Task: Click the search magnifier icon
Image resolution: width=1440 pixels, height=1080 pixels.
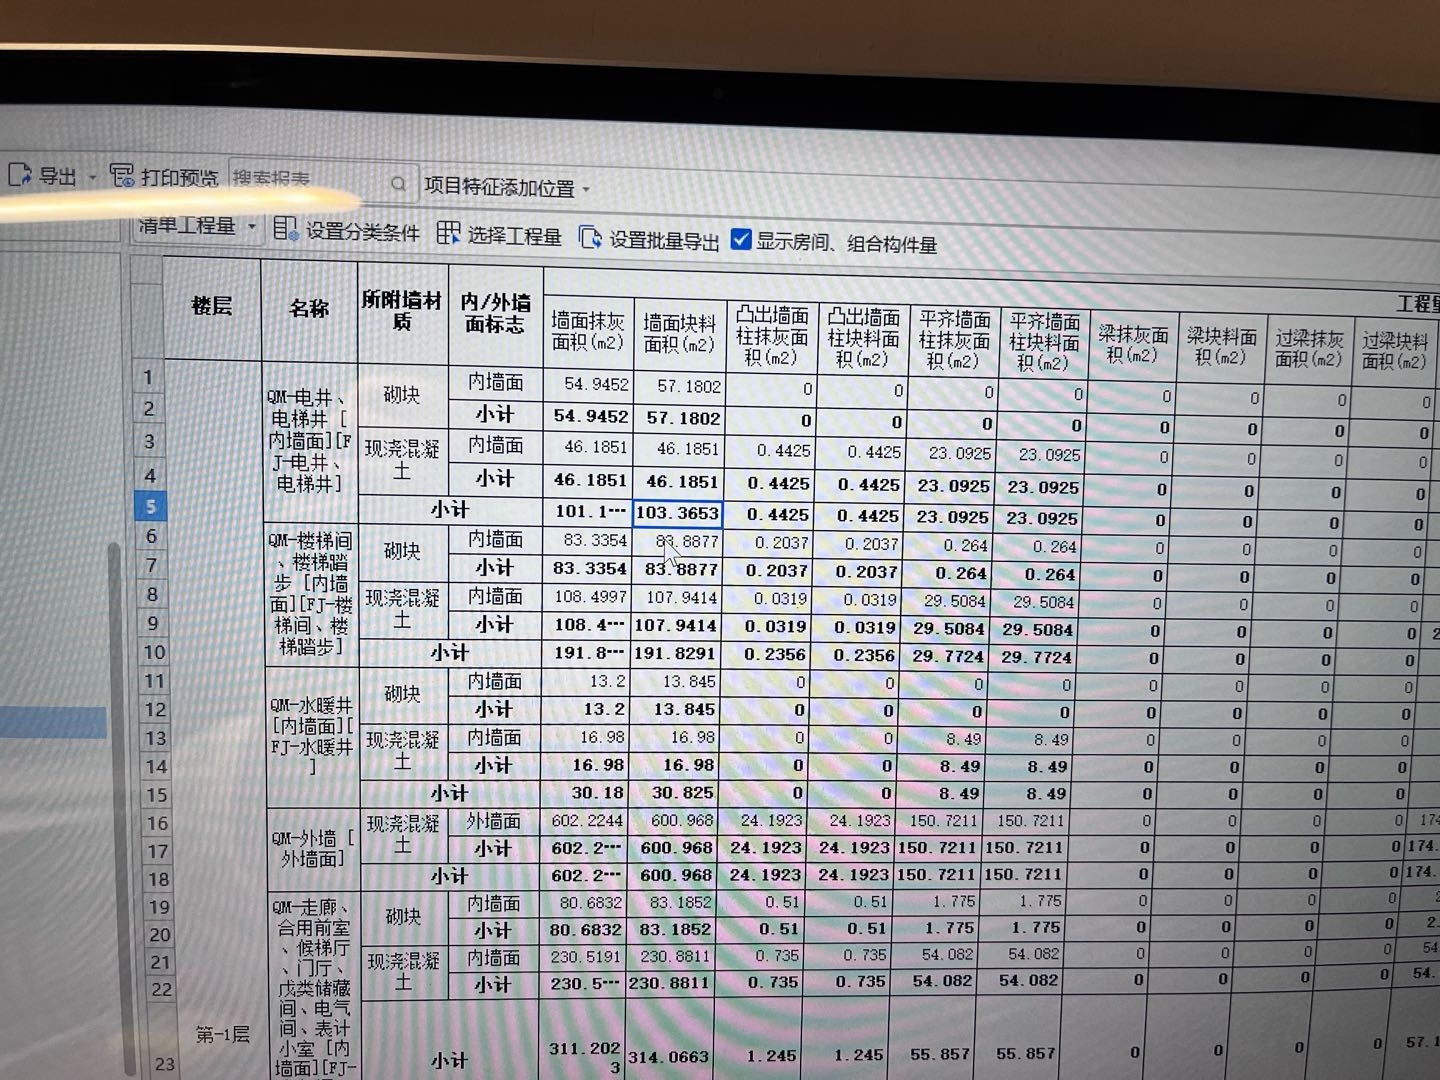Action: click(398, 184)
